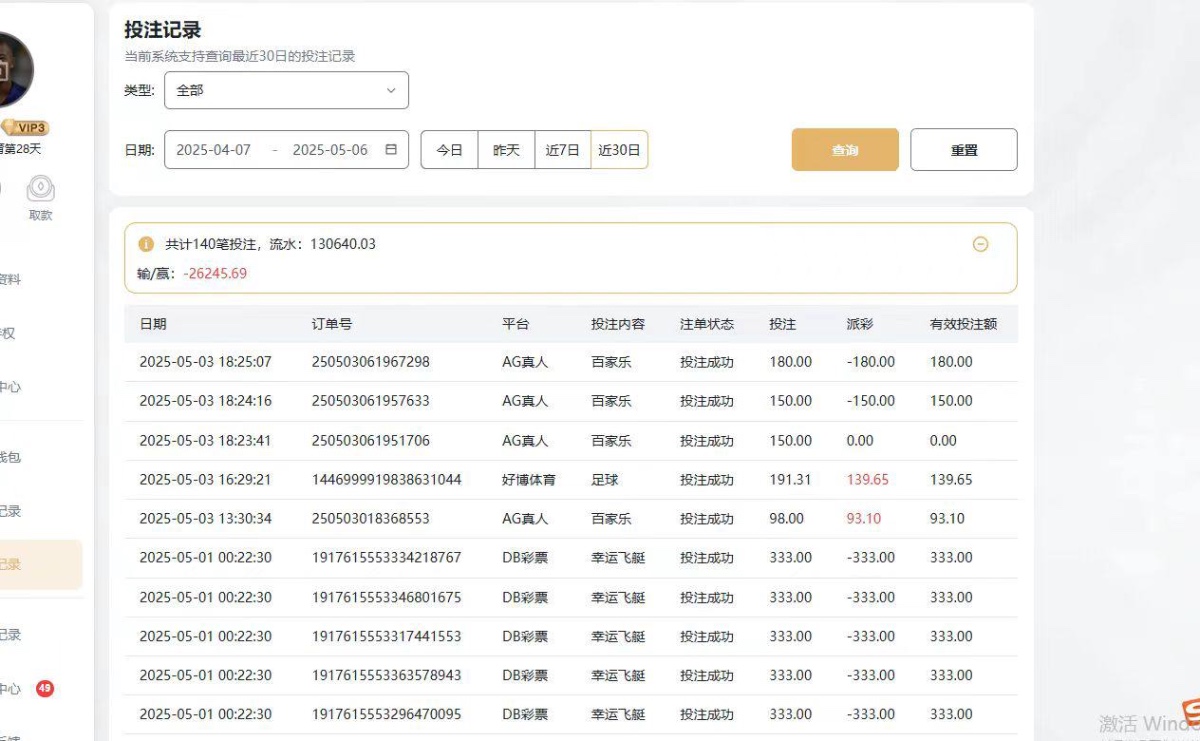Screen dimensions: 1200x741
Task: Click the 查询 query button
Action: click(844, 149)
